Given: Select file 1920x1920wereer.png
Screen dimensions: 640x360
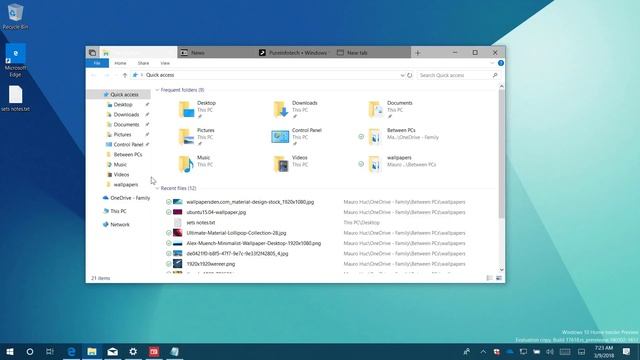Looking at the screenshot, I should coord(211,264).
